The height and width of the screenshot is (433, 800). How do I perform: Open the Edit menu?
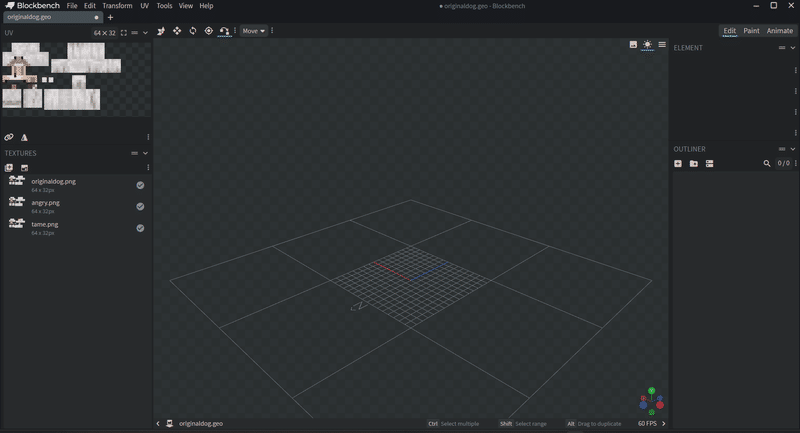(90, 6)
